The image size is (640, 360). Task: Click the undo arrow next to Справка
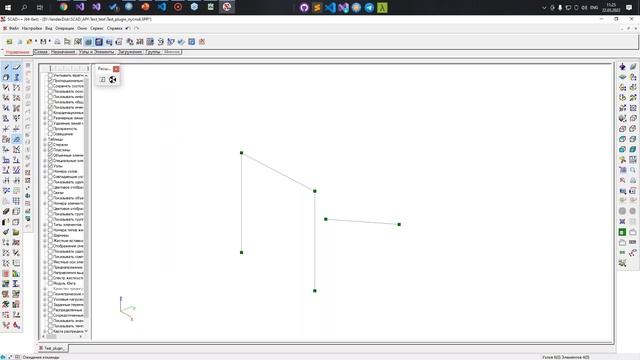click(128, 29)
